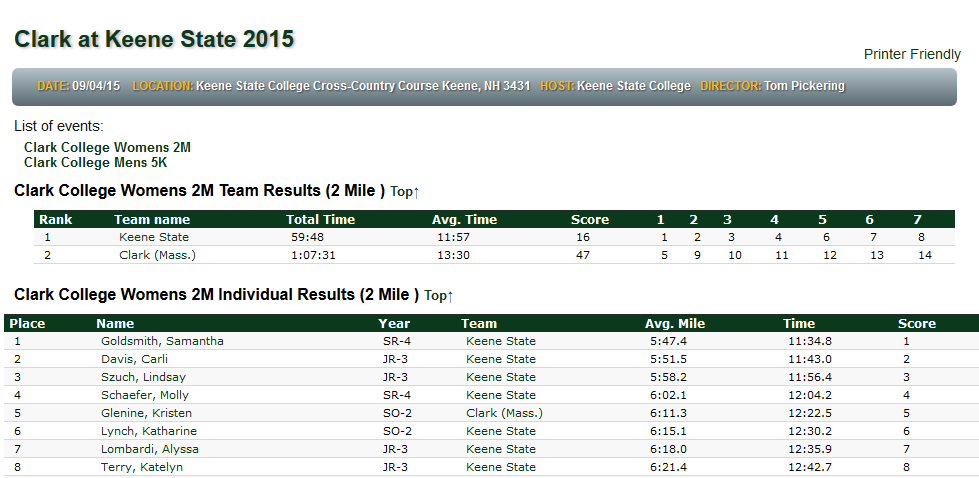Click team score 16
Screen dimensions: 979x478
tap(583, 237)
